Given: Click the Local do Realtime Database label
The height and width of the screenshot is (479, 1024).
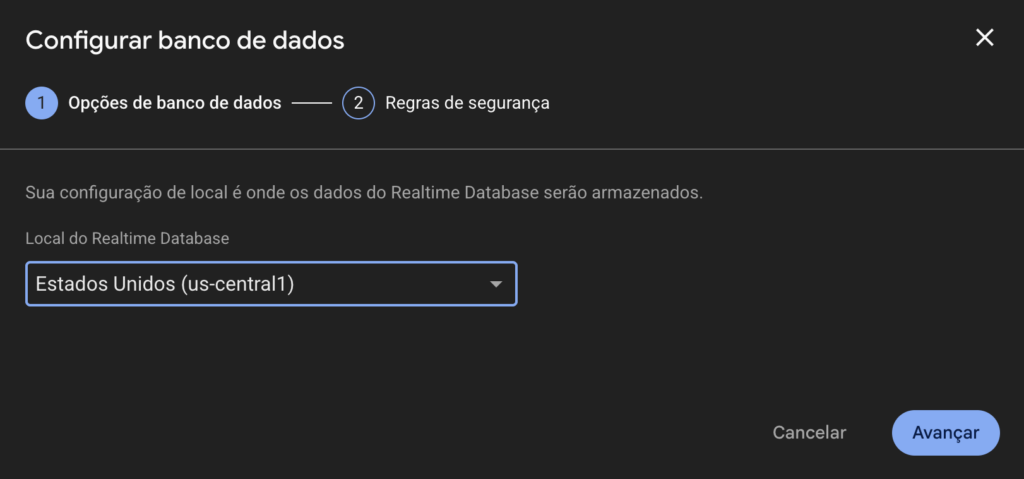Looking at the screenshot, I should [128, 239].
